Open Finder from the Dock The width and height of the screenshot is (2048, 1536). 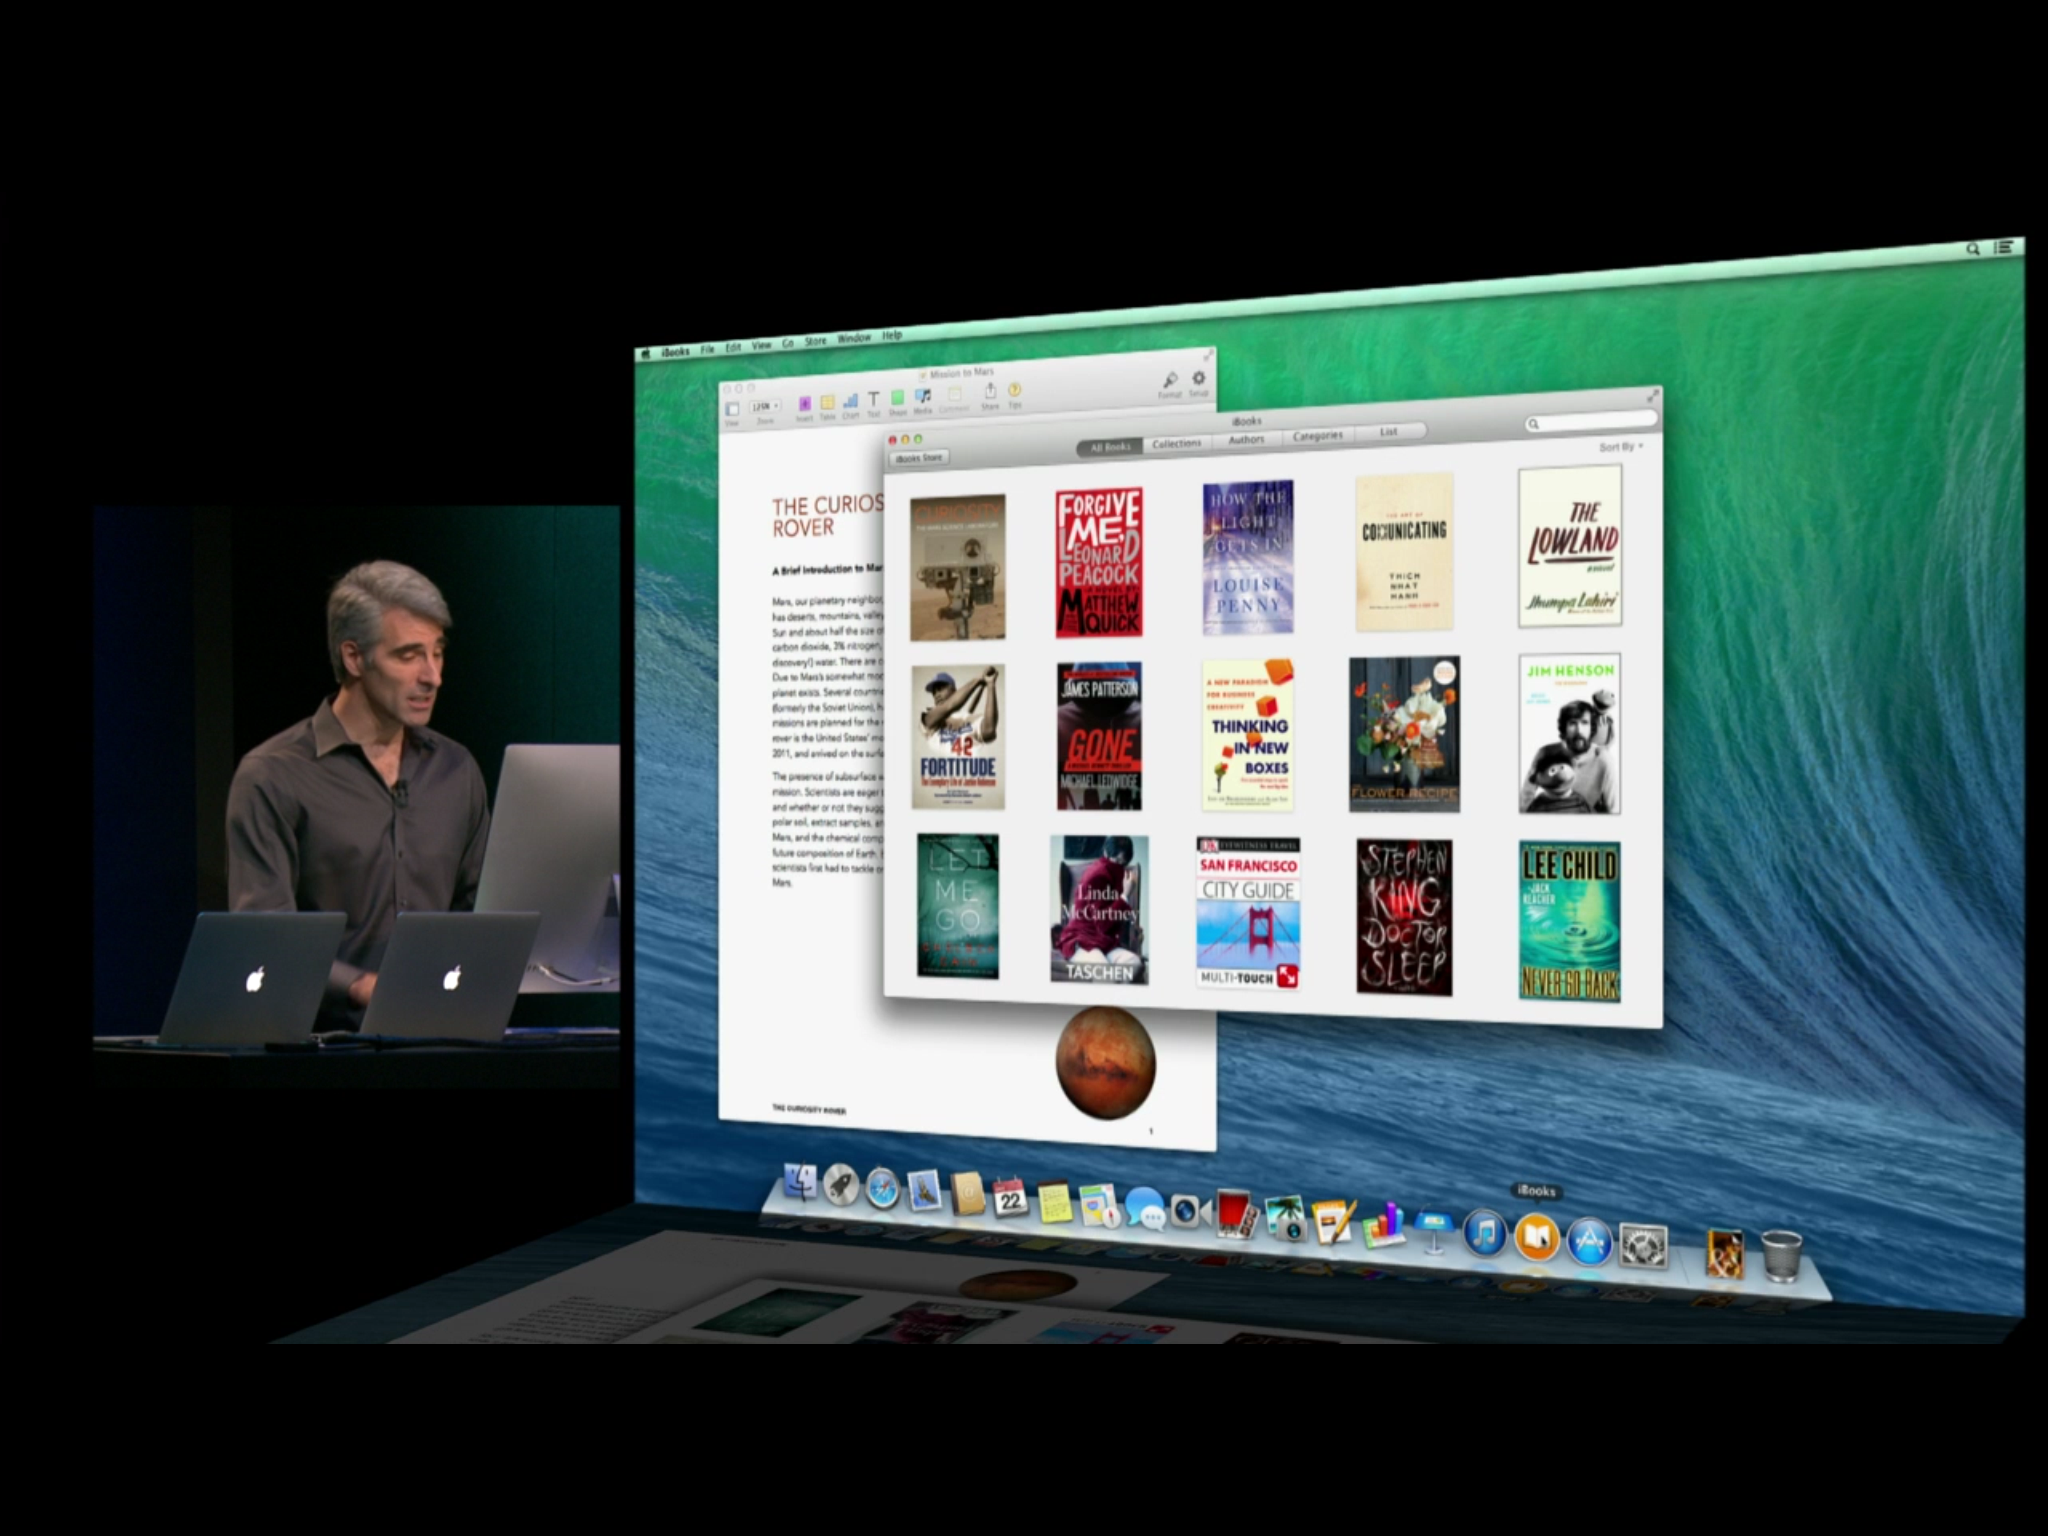point(800,1182)
